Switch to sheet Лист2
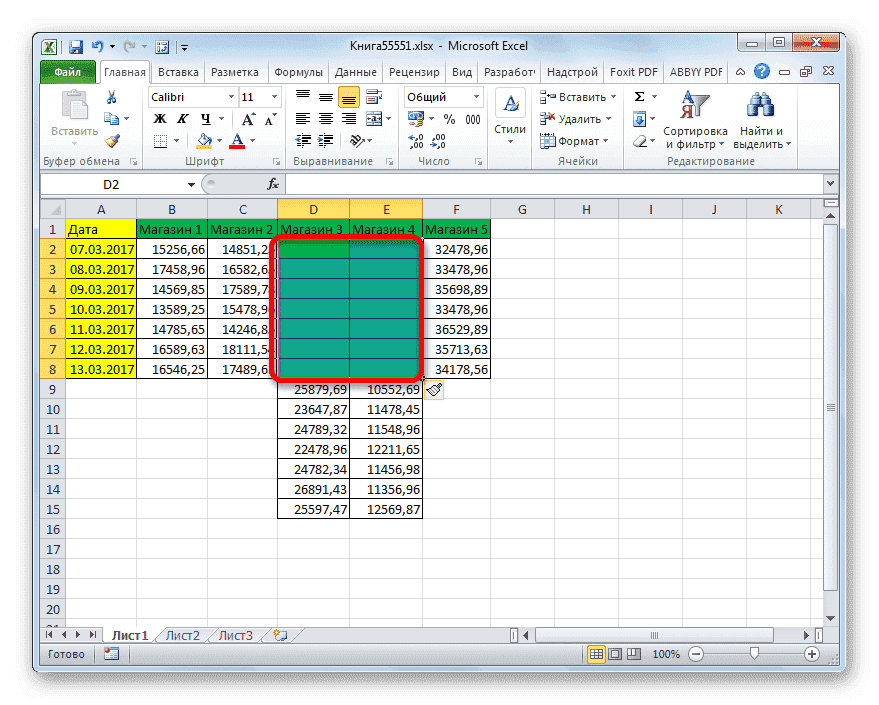Image resolution: width=879 pixels, height=705 pixels. coord(183,634)
